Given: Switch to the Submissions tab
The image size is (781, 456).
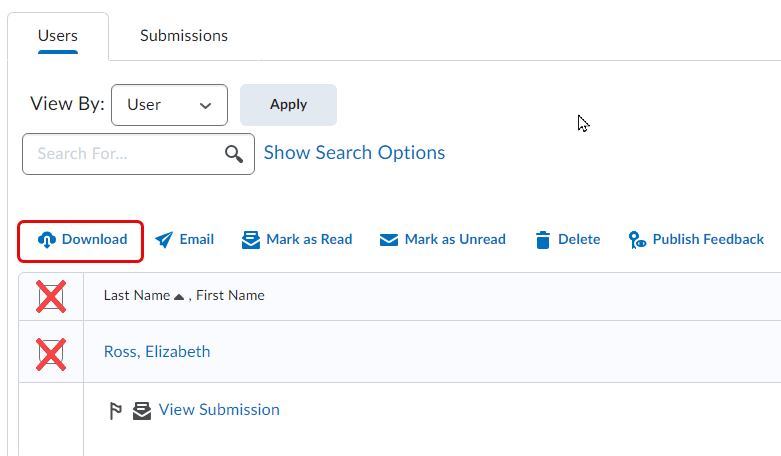Looking at the screenshot, I should pos(184,36).
